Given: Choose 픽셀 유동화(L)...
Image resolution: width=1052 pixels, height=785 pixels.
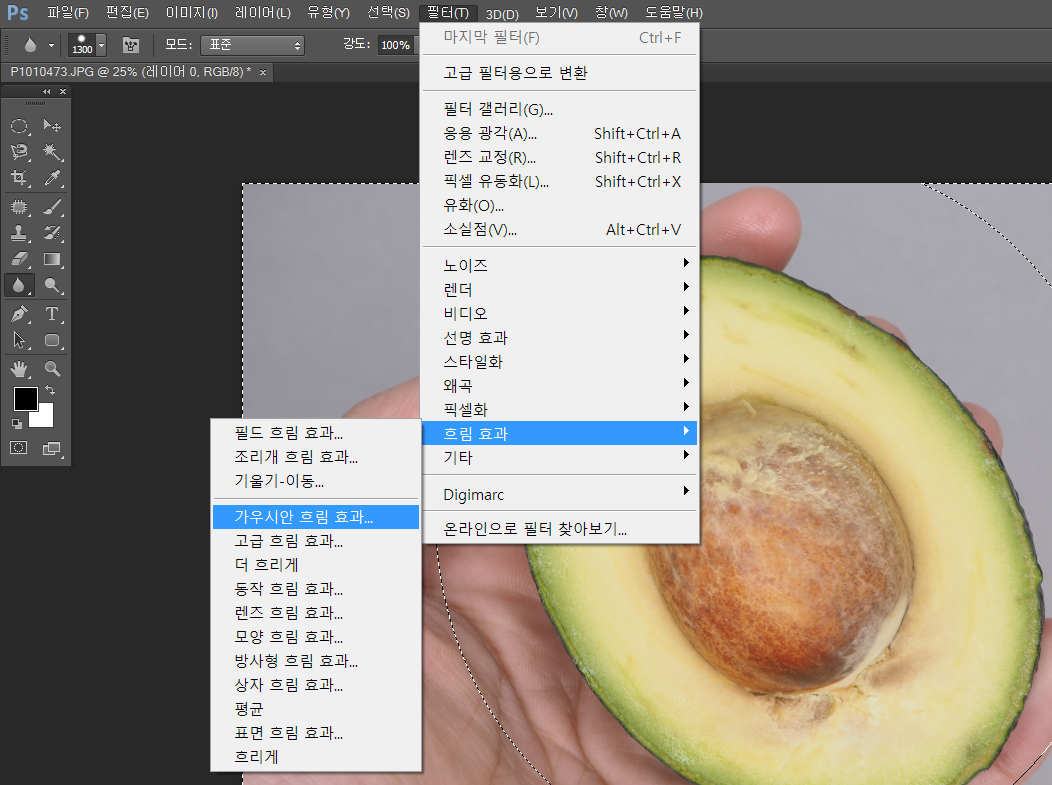Looking at the screenshot, I should (x=560, y=182).
